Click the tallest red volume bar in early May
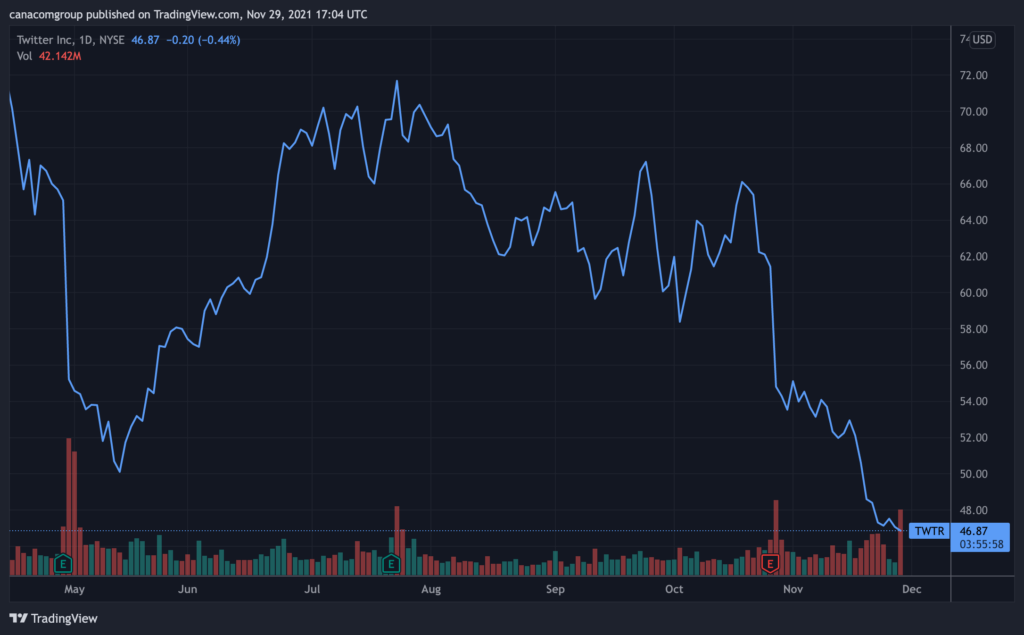The height and width of the screenshot is (635, 1024). (69, 507)
